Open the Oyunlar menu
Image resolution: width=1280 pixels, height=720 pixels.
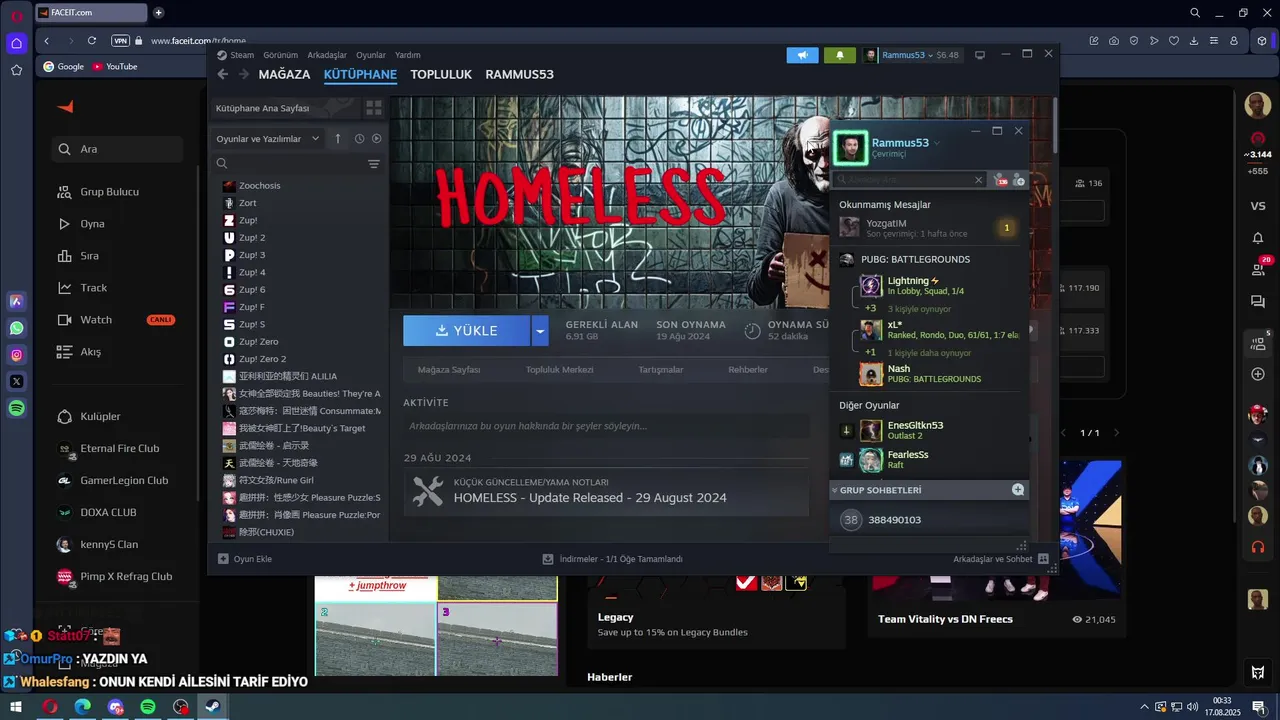[371, 55]
